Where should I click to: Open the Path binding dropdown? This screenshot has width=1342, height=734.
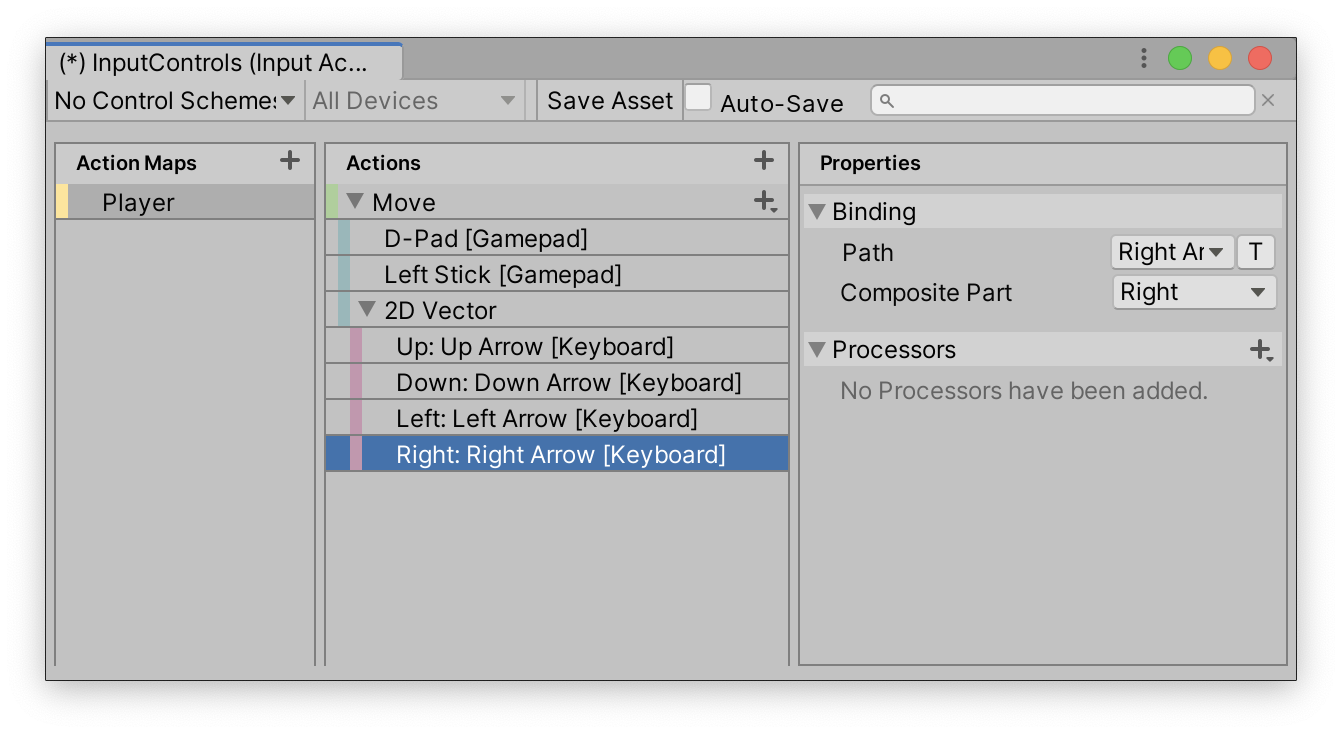tap(1172, 252)
